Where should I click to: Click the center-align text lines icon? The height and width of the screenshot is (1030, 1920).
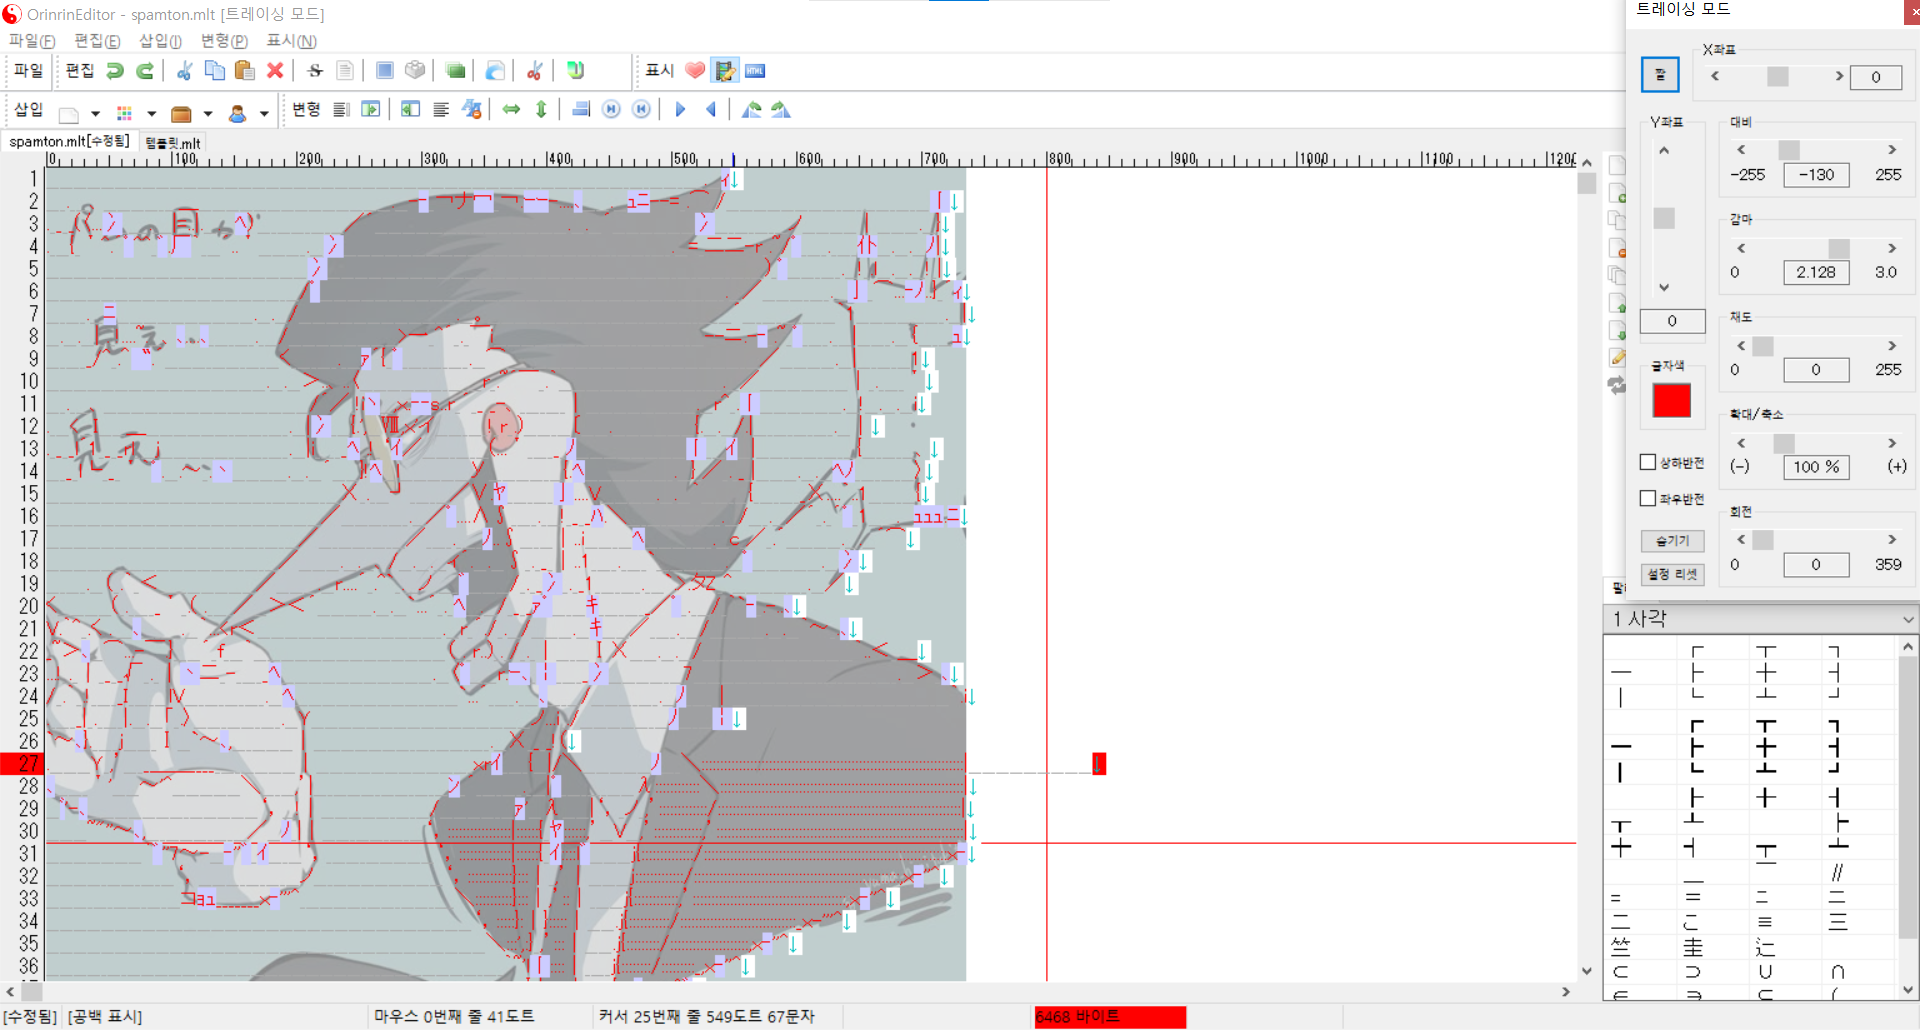441,109
